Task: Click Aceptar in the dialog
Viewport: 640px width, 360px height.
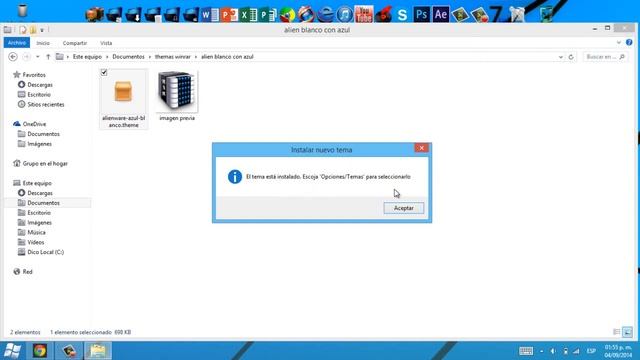Action: (x=404, y=208)
